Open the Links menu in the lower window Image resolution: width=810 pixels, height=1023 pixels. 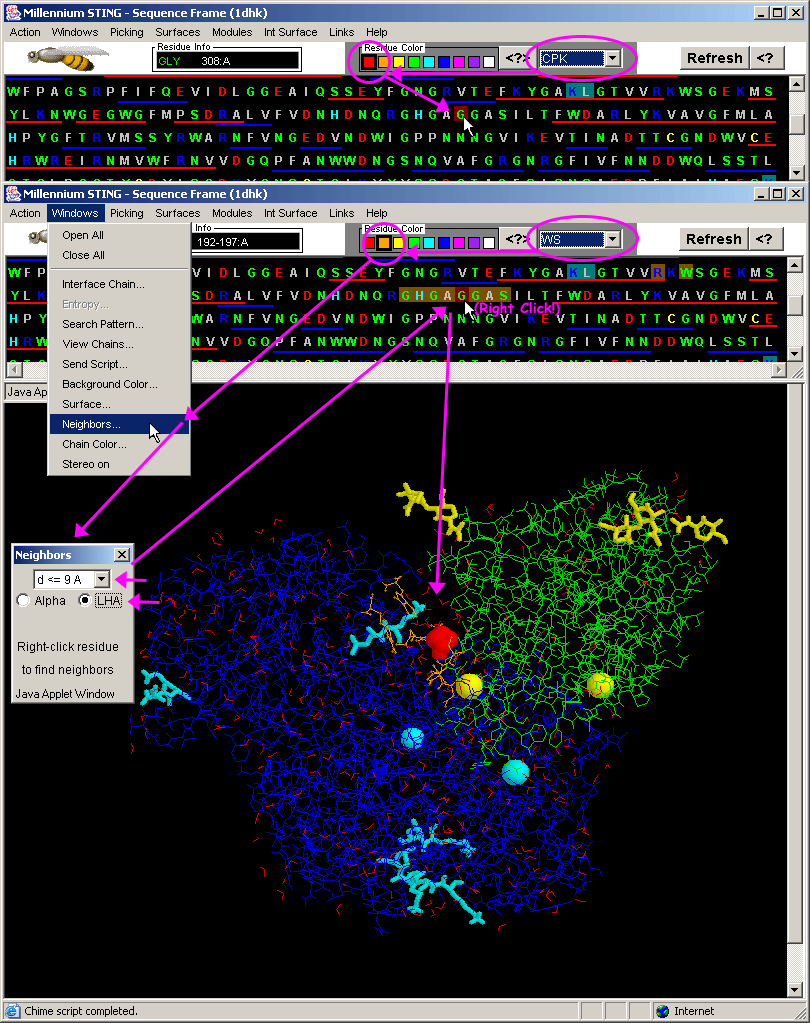(341, 213)
